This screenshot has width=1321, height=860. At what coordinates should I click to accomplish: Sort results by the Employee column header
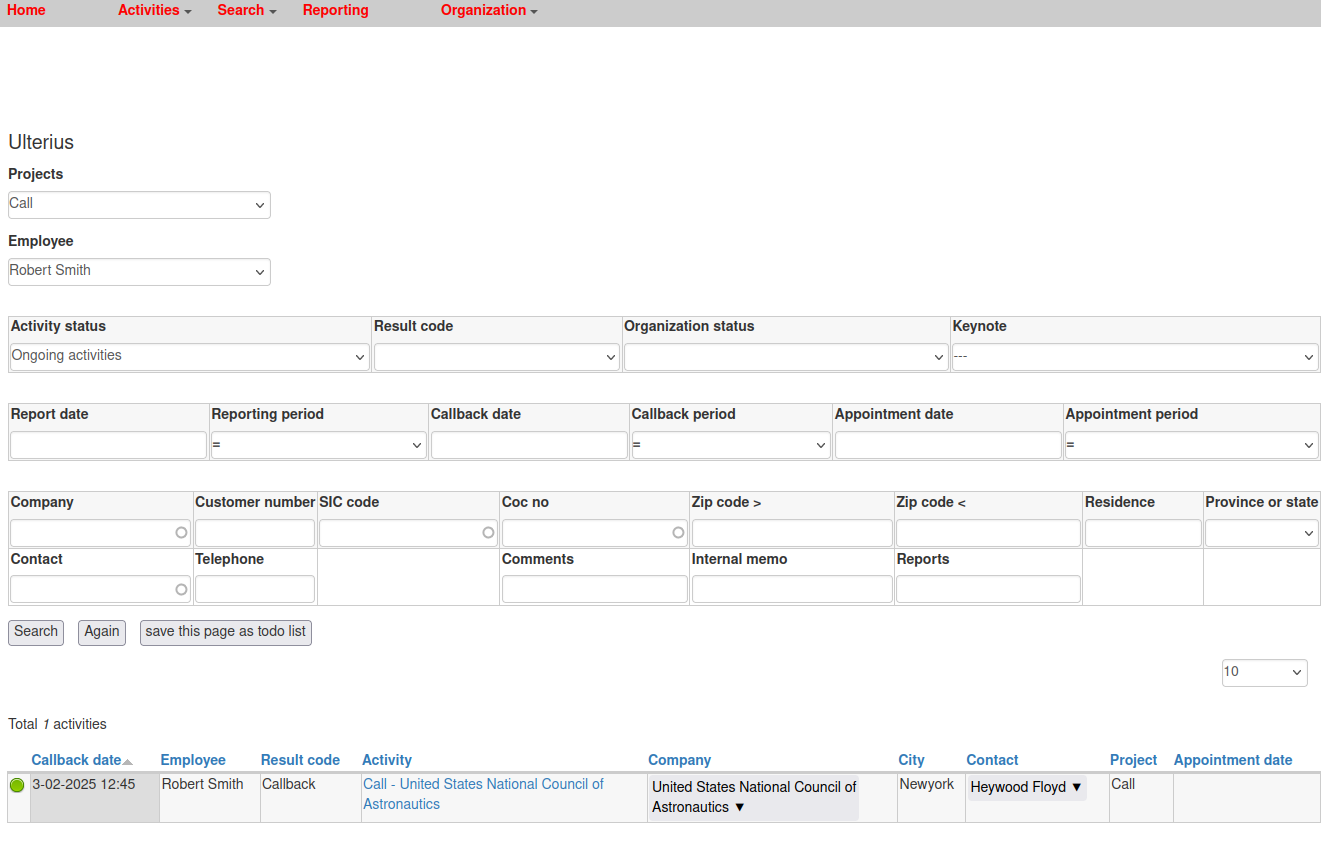[x=193, y=760]
